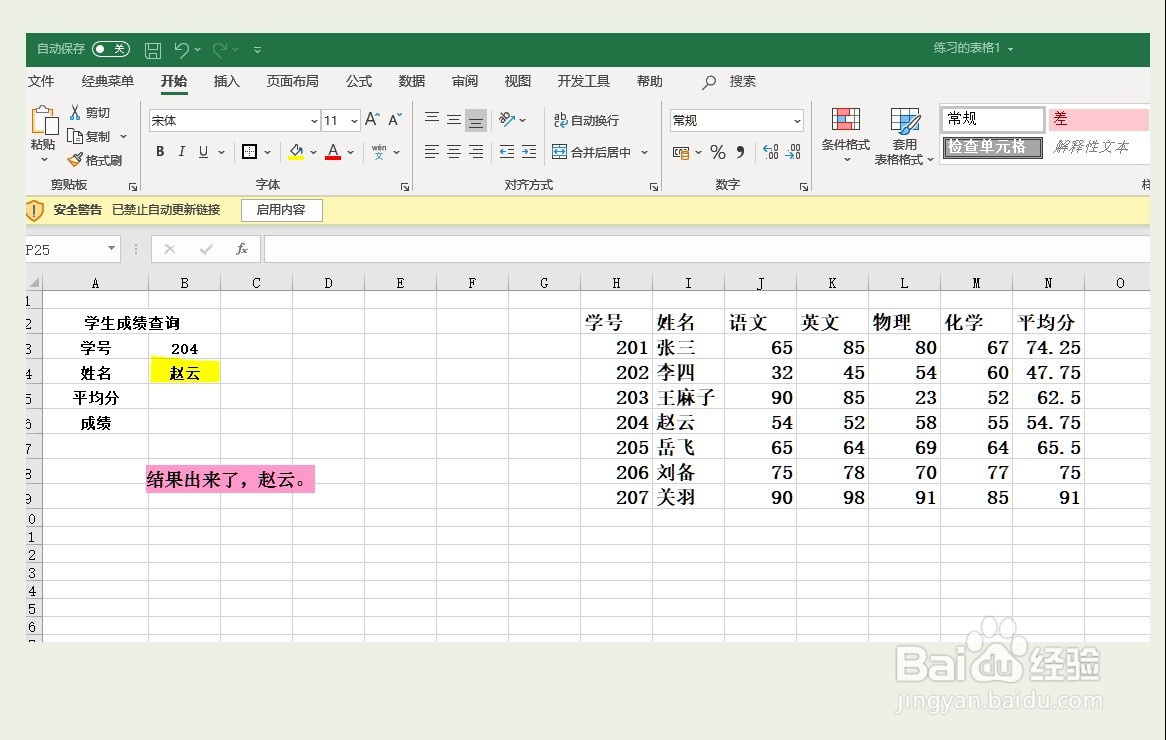This screenshot has width=1166, height=740.
Task: Click the 启用内容 button in security warning
Action: pyautogui.click(x=281, y=210)
